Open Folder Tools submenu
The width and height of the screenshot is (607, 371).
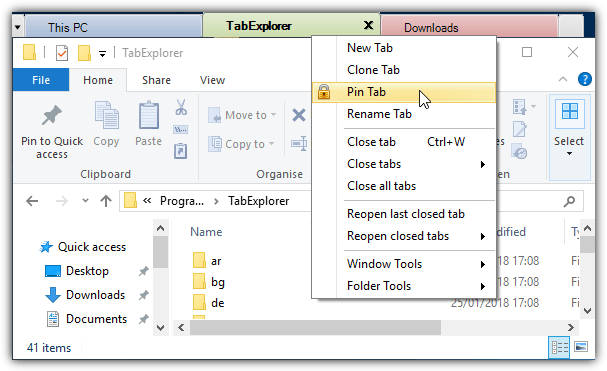tap(403, 286)
